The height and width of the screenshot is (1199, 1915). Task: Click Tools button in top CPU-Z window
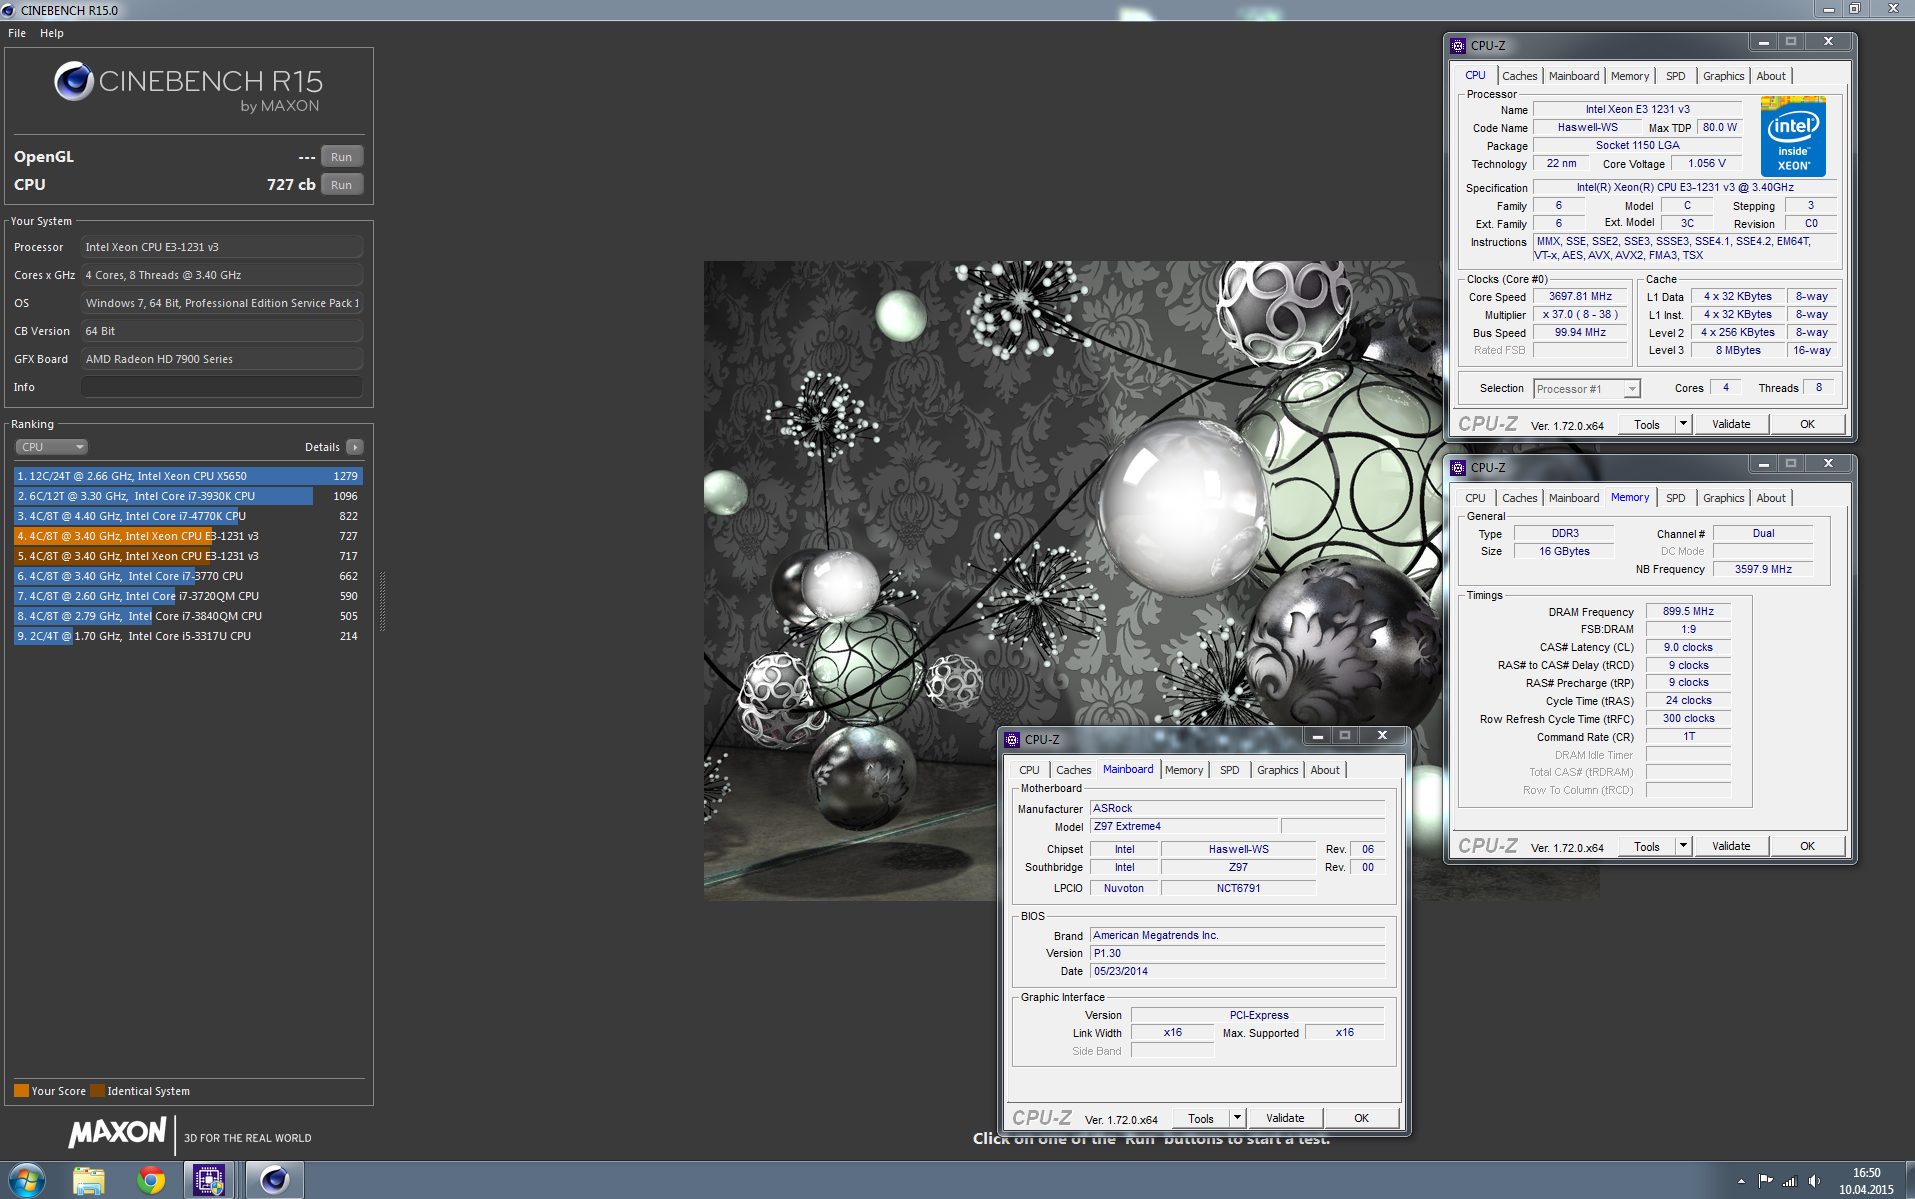[1646, 424]
